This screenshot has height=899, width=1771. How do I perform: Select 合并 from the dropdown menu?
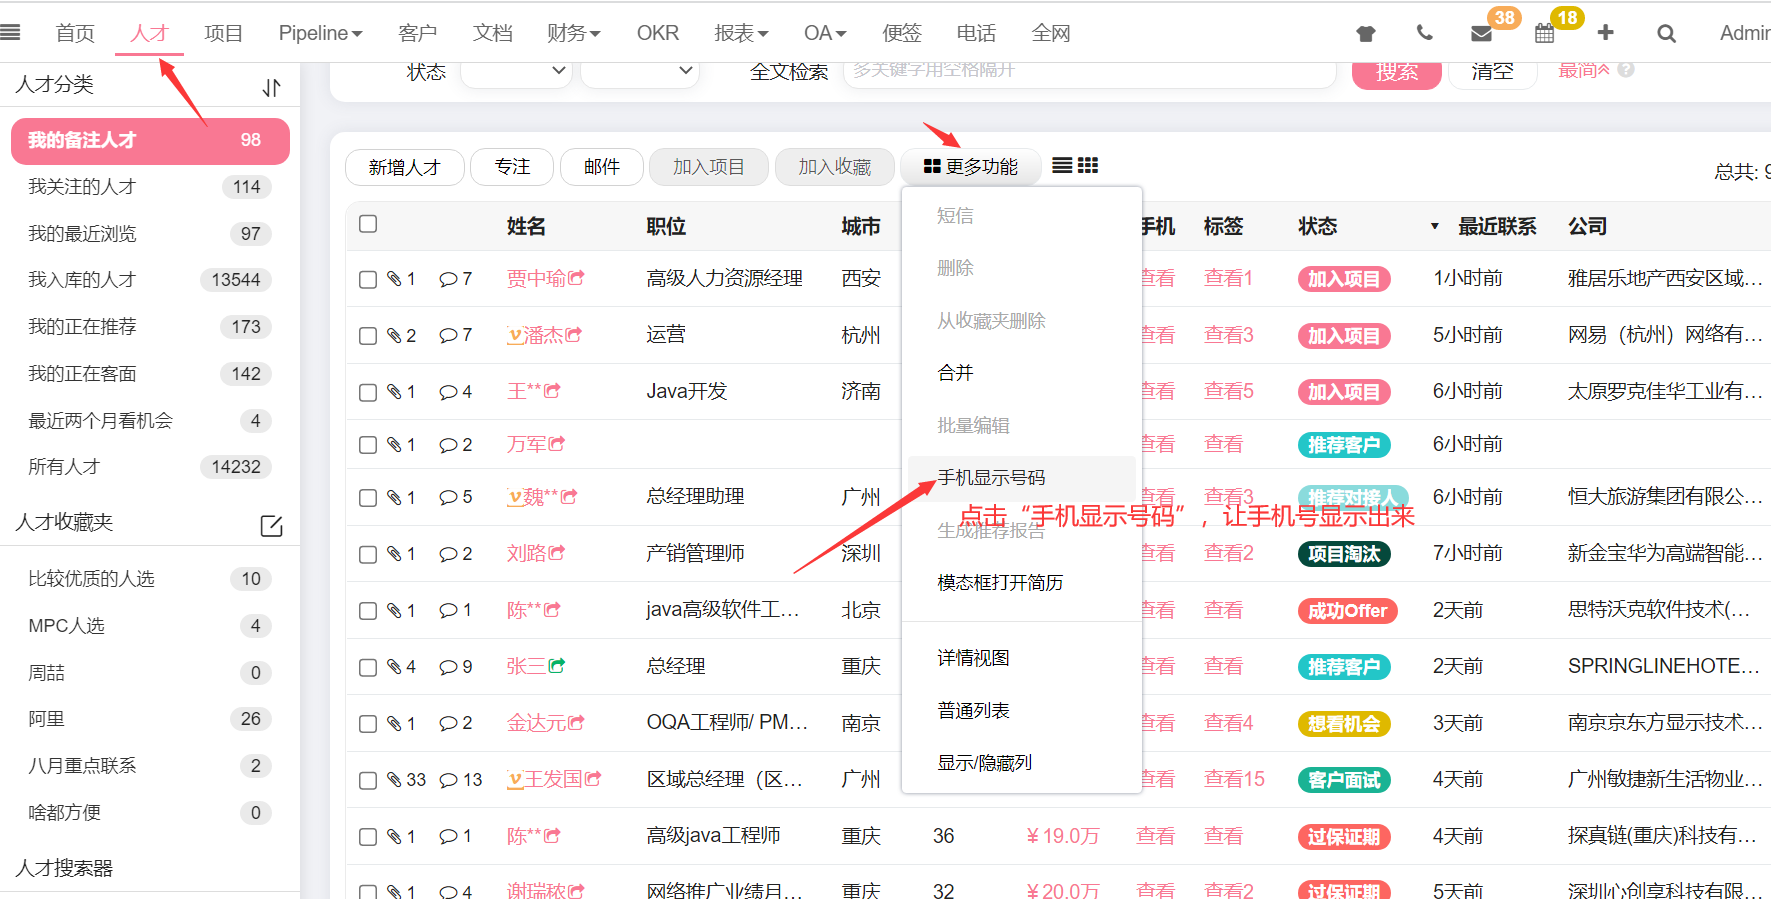coord(1021,373)
